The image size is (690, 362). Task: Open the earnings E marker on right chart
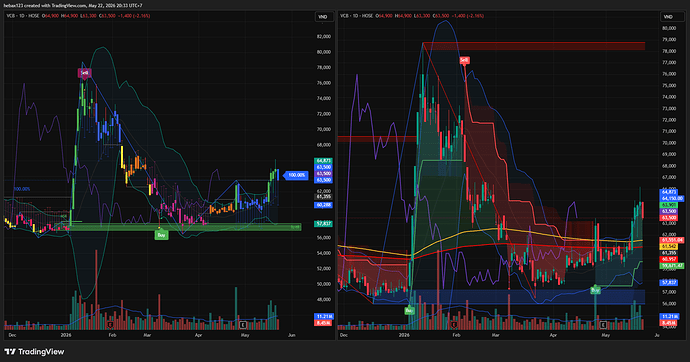(x=603, y=325)
